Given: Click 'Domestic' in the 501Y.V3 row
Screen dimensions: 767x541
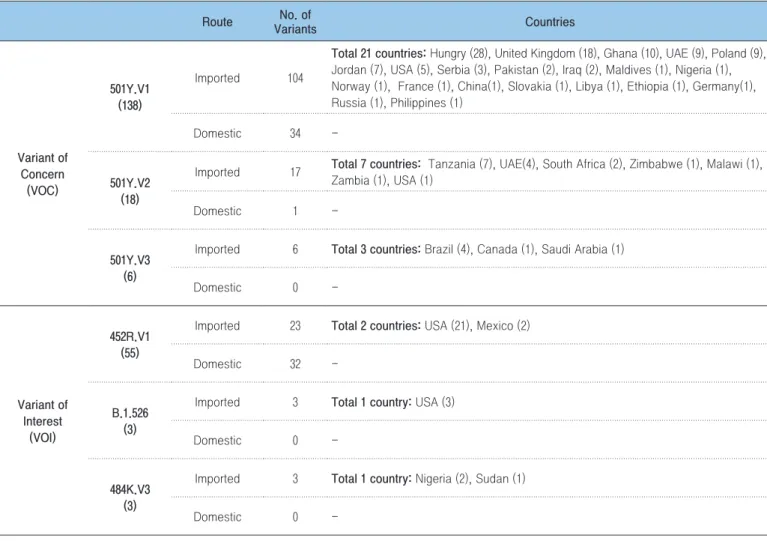Looking at the screenshot, I should [217, 288].
